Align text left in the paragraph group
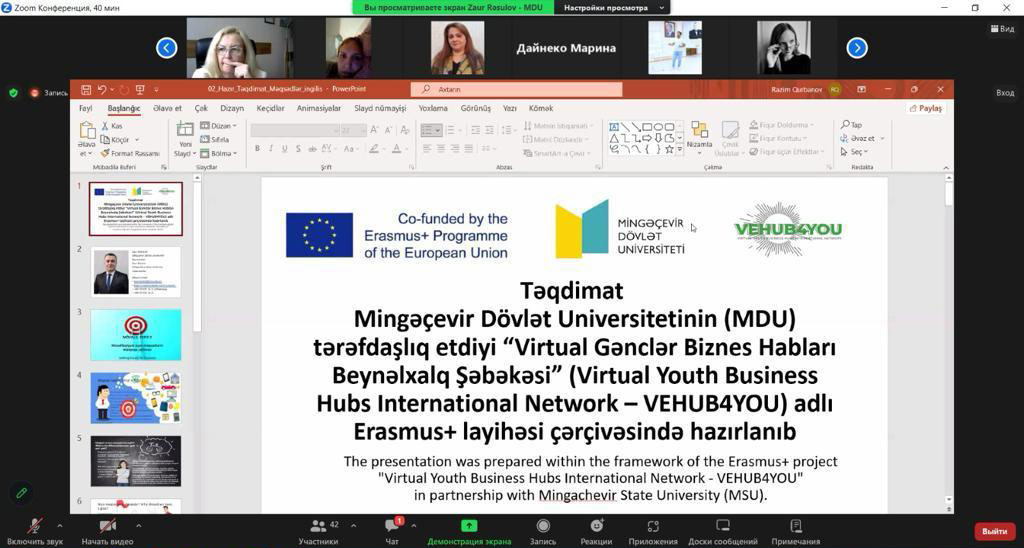This screenshot has width=1024, height=548. click(x=427, y=149)
